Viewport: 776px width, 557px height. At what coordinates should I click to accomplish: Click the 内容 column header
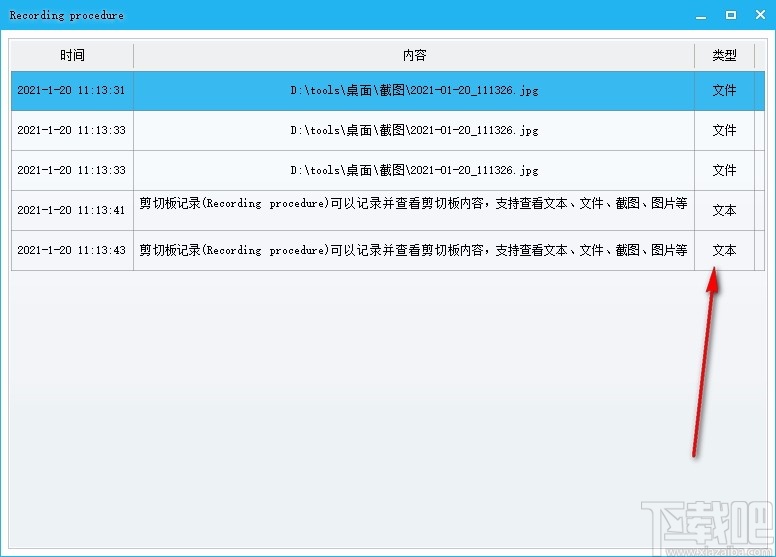click(414, 55)
